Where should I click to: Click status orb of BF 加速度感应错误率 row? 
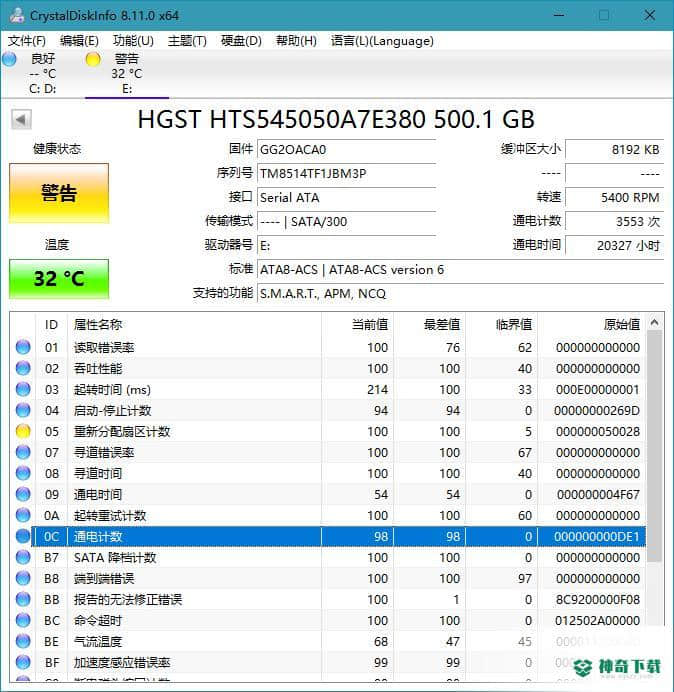click(23, 662)
